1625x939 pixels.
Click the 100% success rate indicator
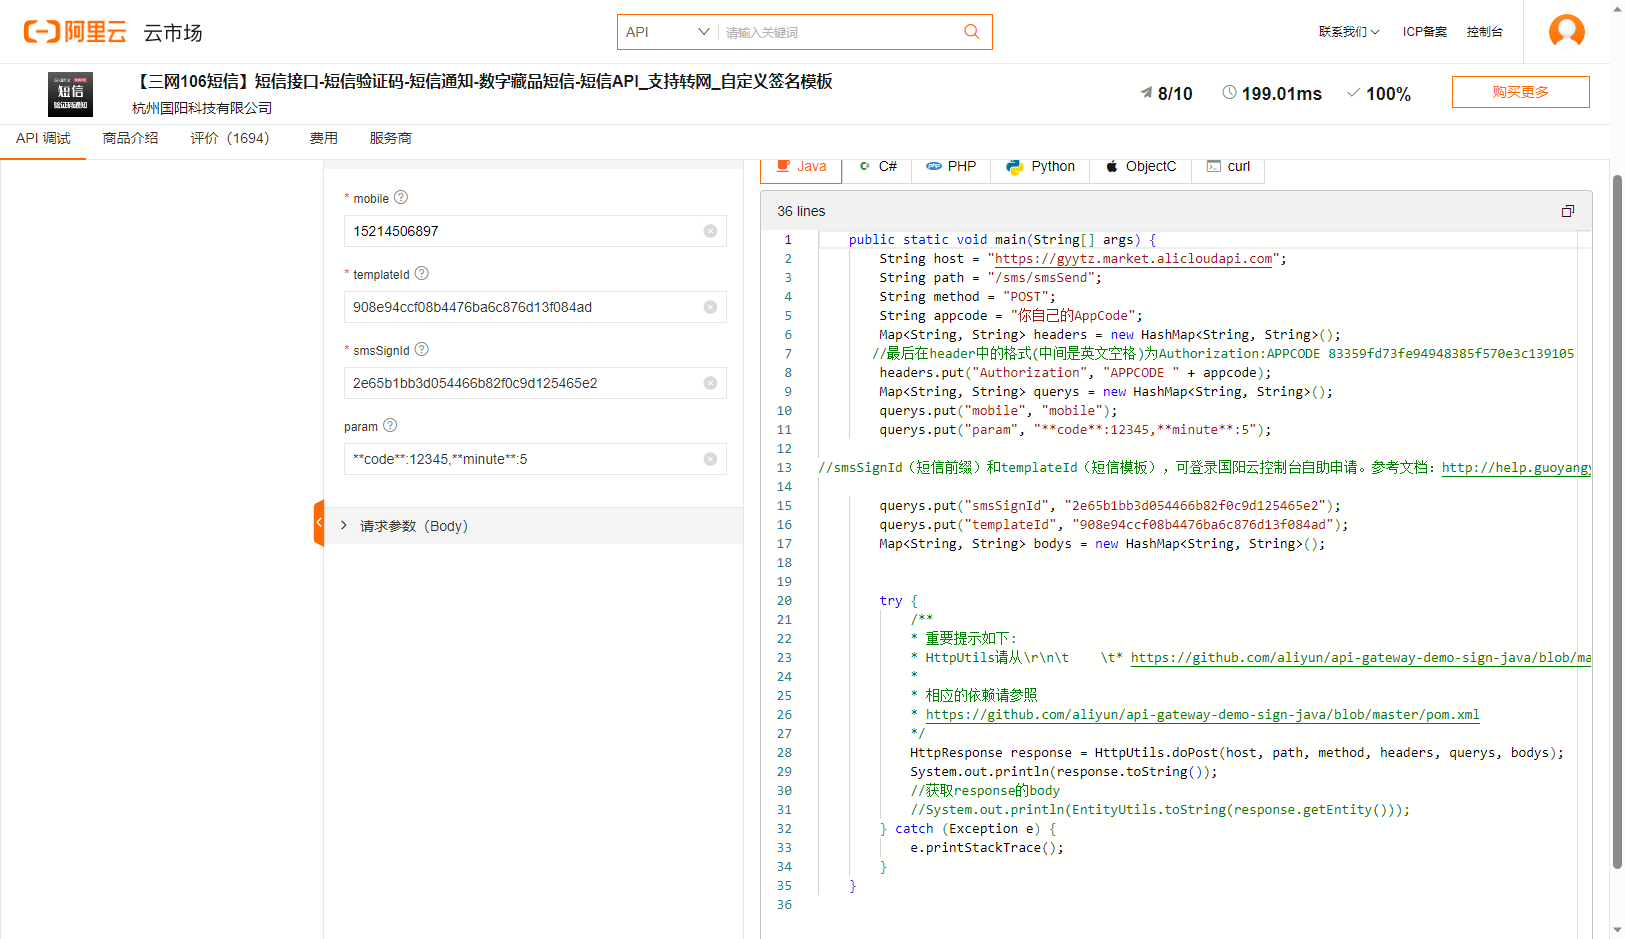point(1379,93)
